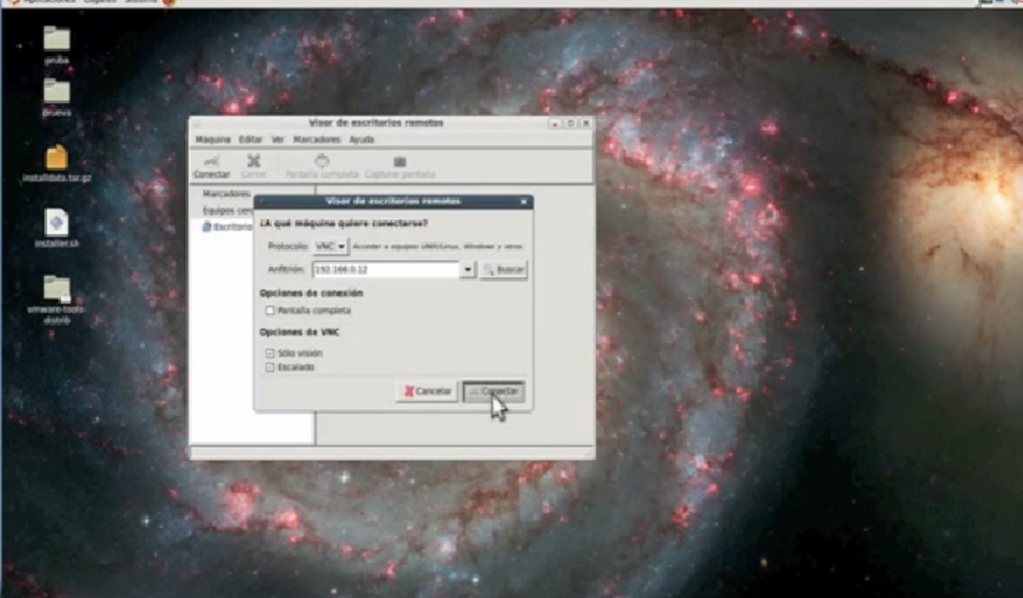The width and height of the screenshot is (1023, 598).
Task: Open the Ayuda menu
Action: pos(361,140)
